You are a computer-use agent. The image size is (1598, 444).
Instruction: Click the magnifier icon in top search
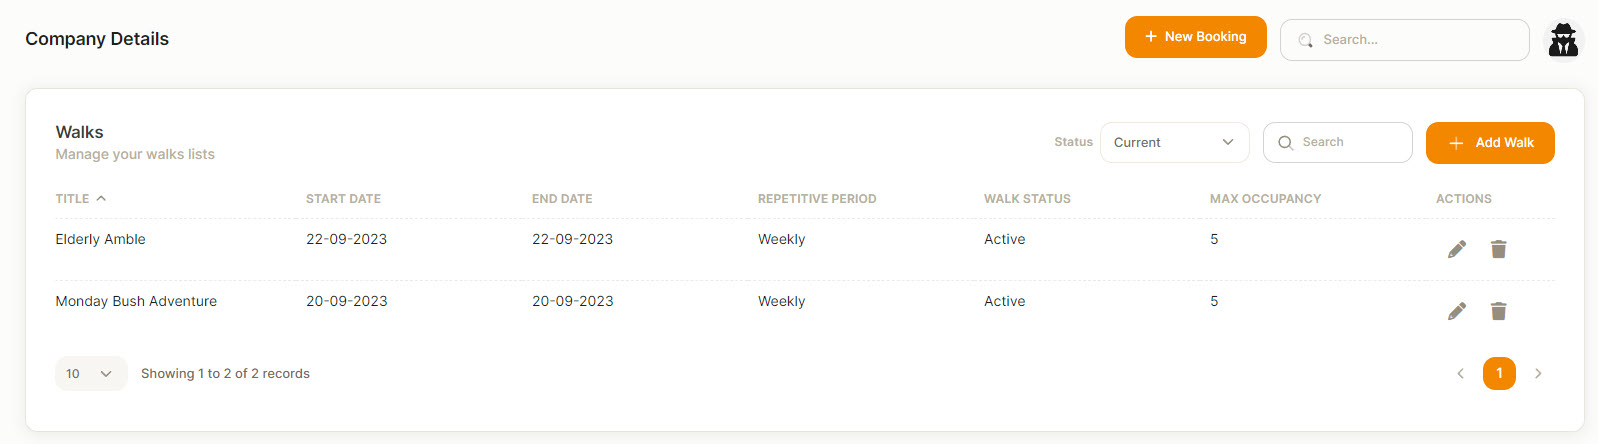(x=1305, y=40)
